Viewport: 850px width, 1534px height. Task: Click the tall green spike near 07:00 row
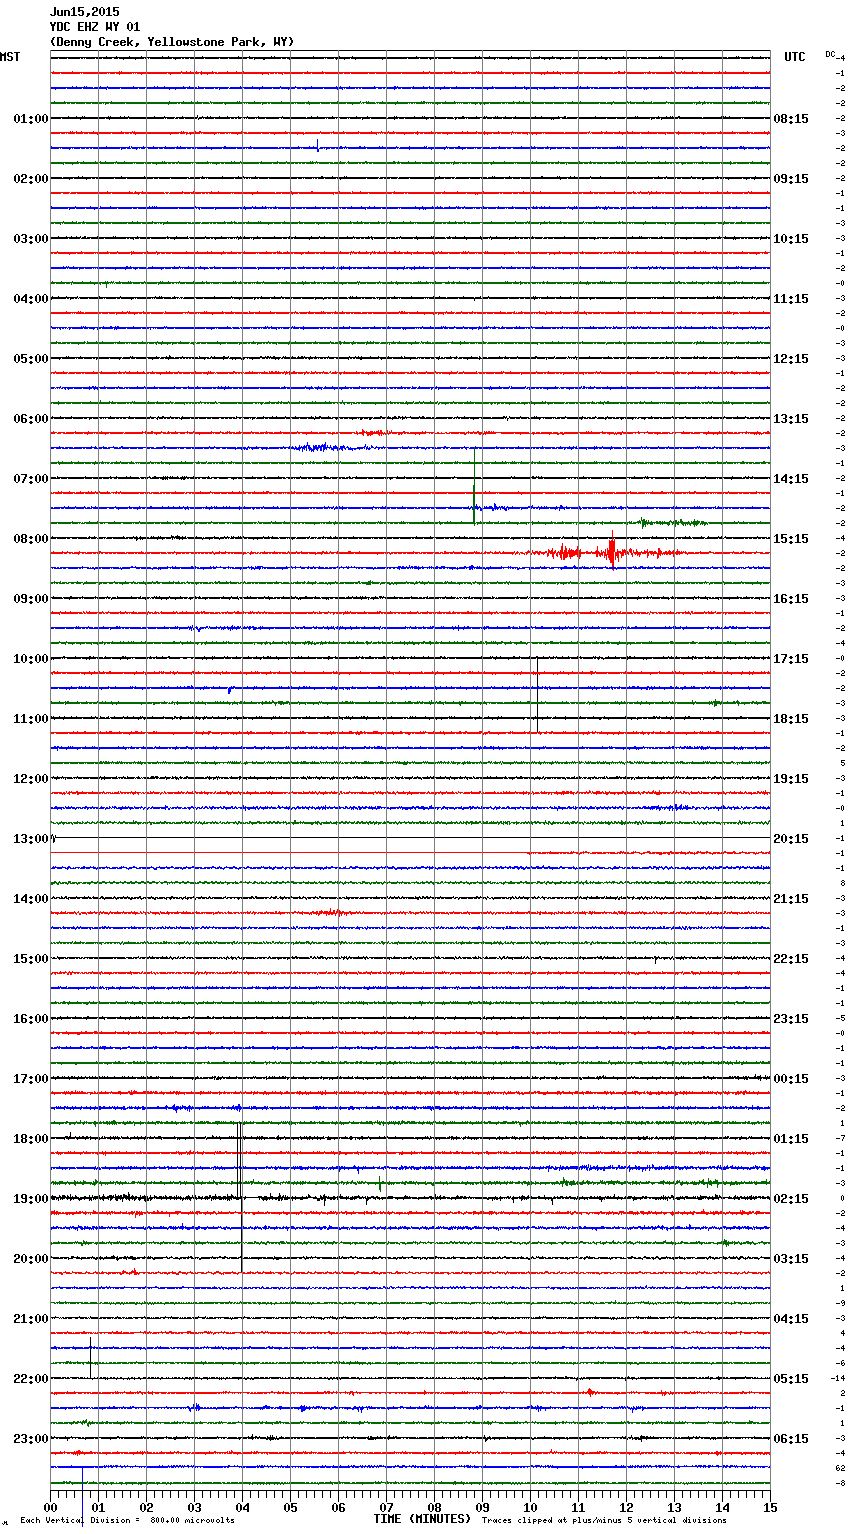click(x=474, y=486)
